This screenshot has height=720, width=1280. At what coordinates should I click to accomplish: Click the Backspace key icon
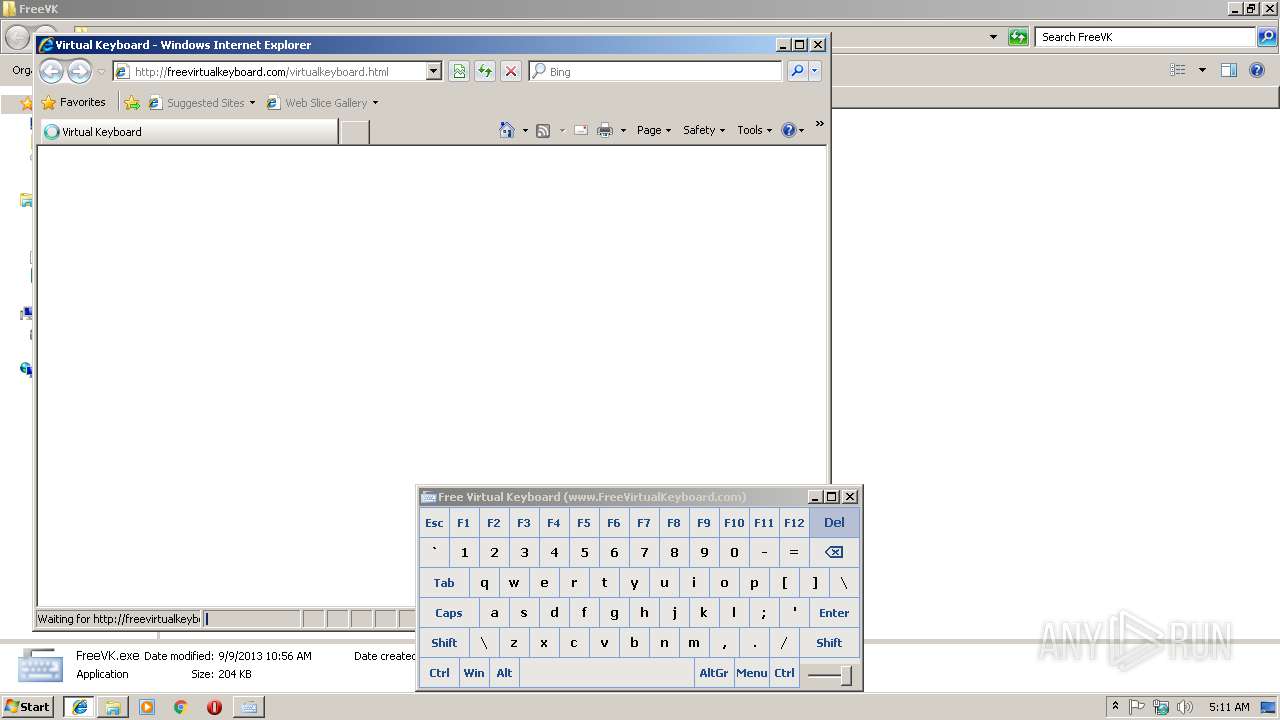(x=834, y=552)
